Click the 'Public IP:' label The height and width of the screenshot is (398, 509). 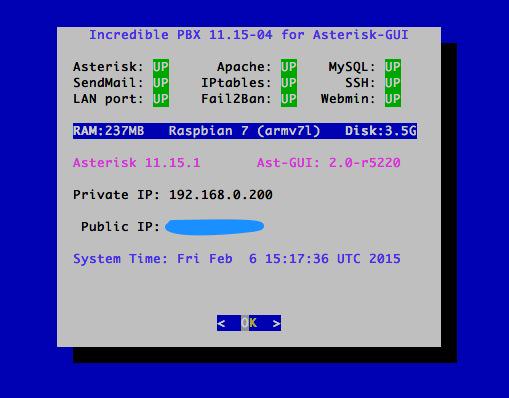coord(121,227)
